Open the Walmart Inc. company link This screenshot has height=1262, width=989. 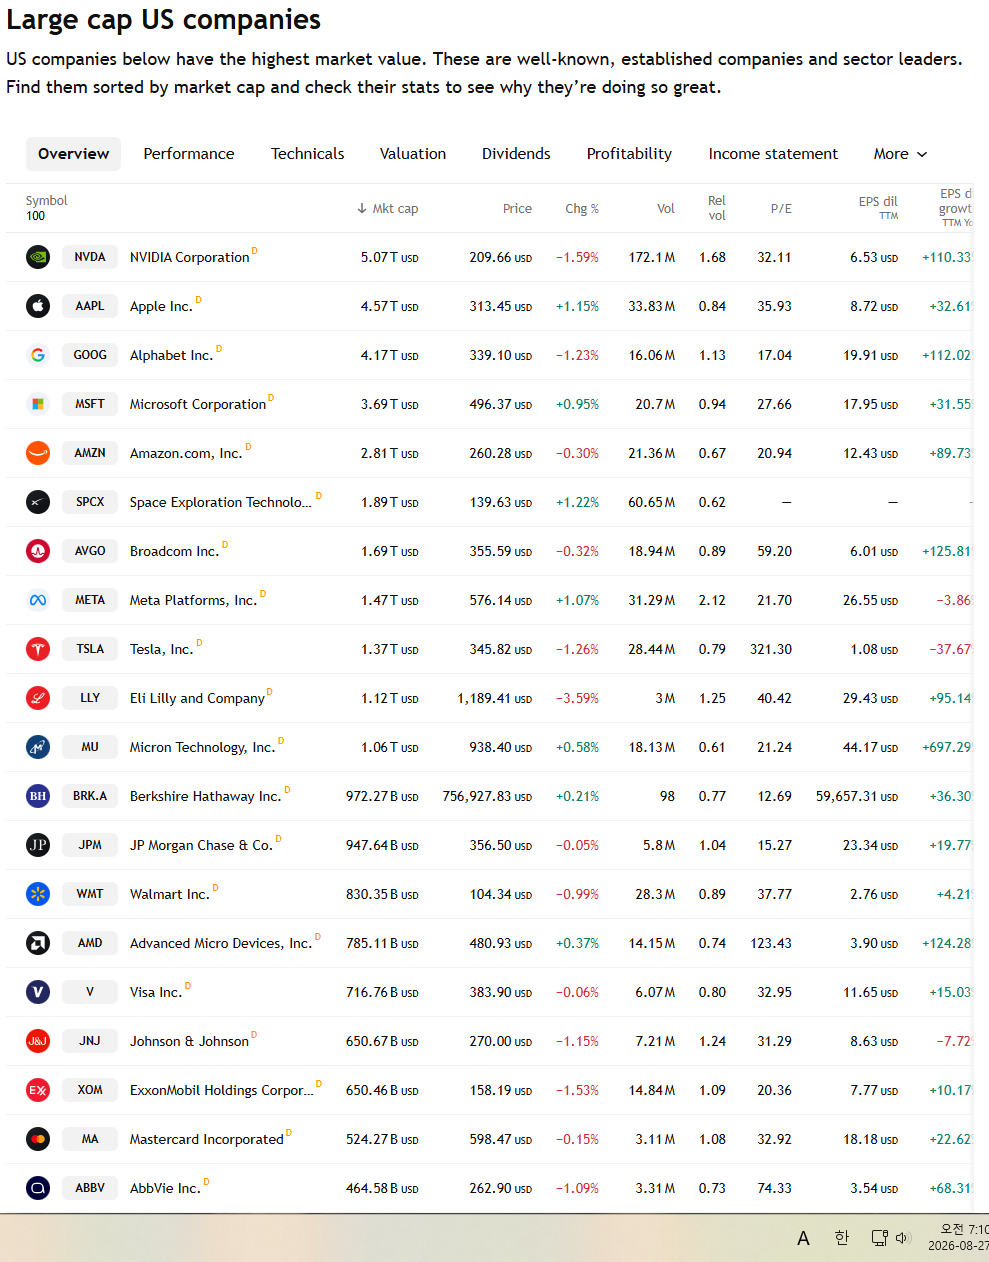[170, 895]
